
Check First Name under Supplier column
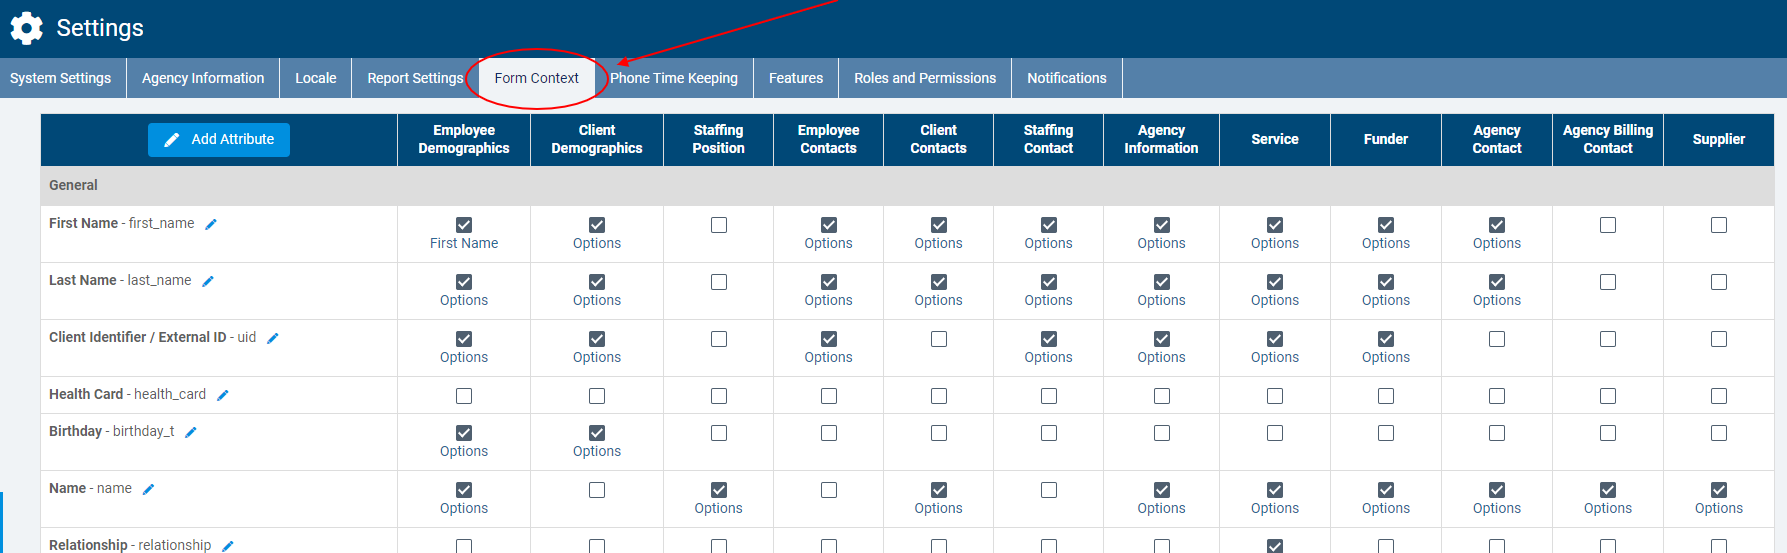tap(1718, 225)
